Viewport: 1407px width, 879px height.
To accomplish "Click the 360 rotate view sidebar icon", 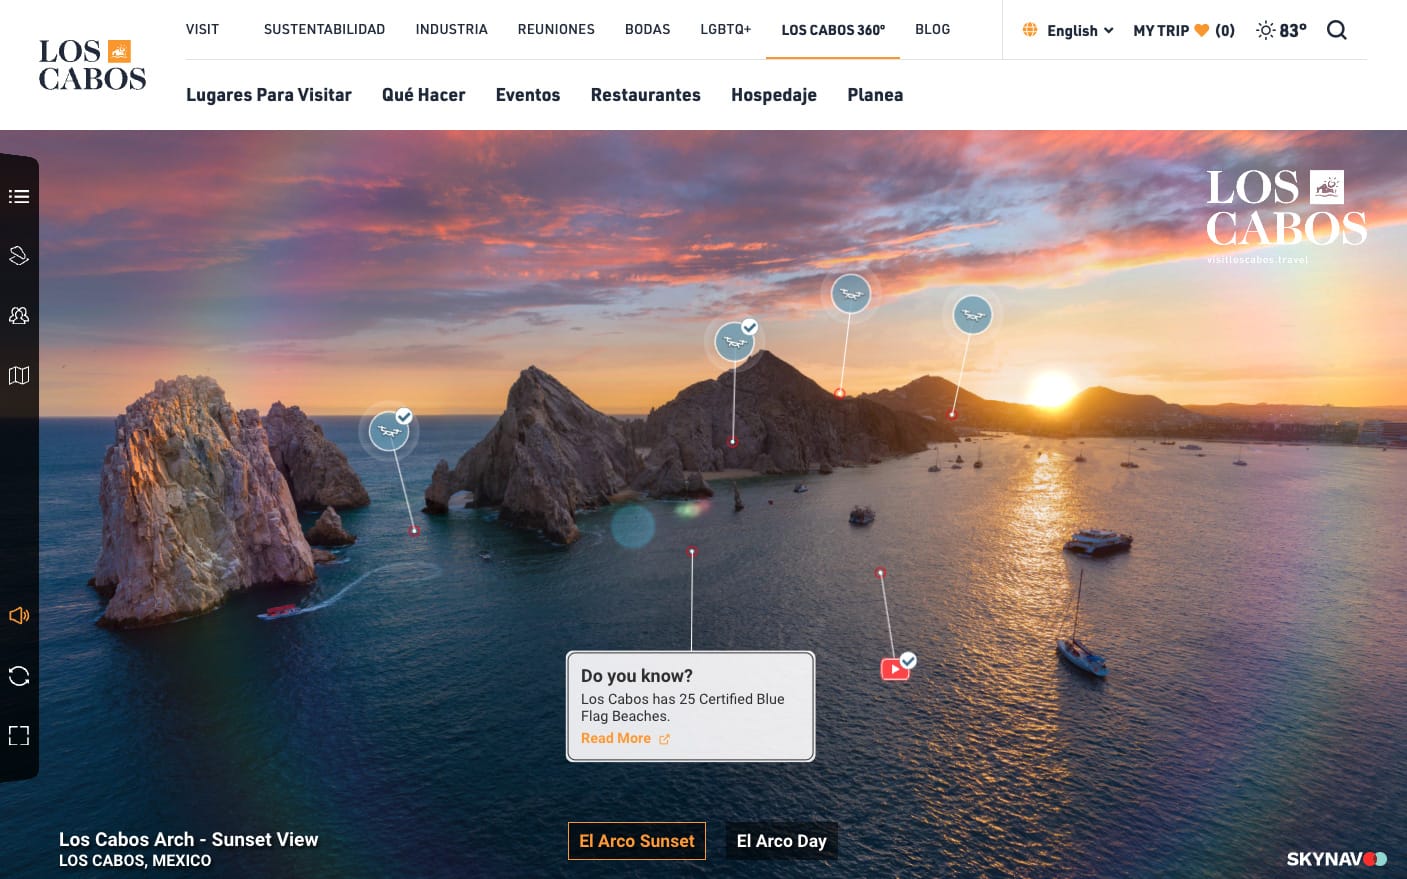I will pyautogui.click(x=19, y=256).
